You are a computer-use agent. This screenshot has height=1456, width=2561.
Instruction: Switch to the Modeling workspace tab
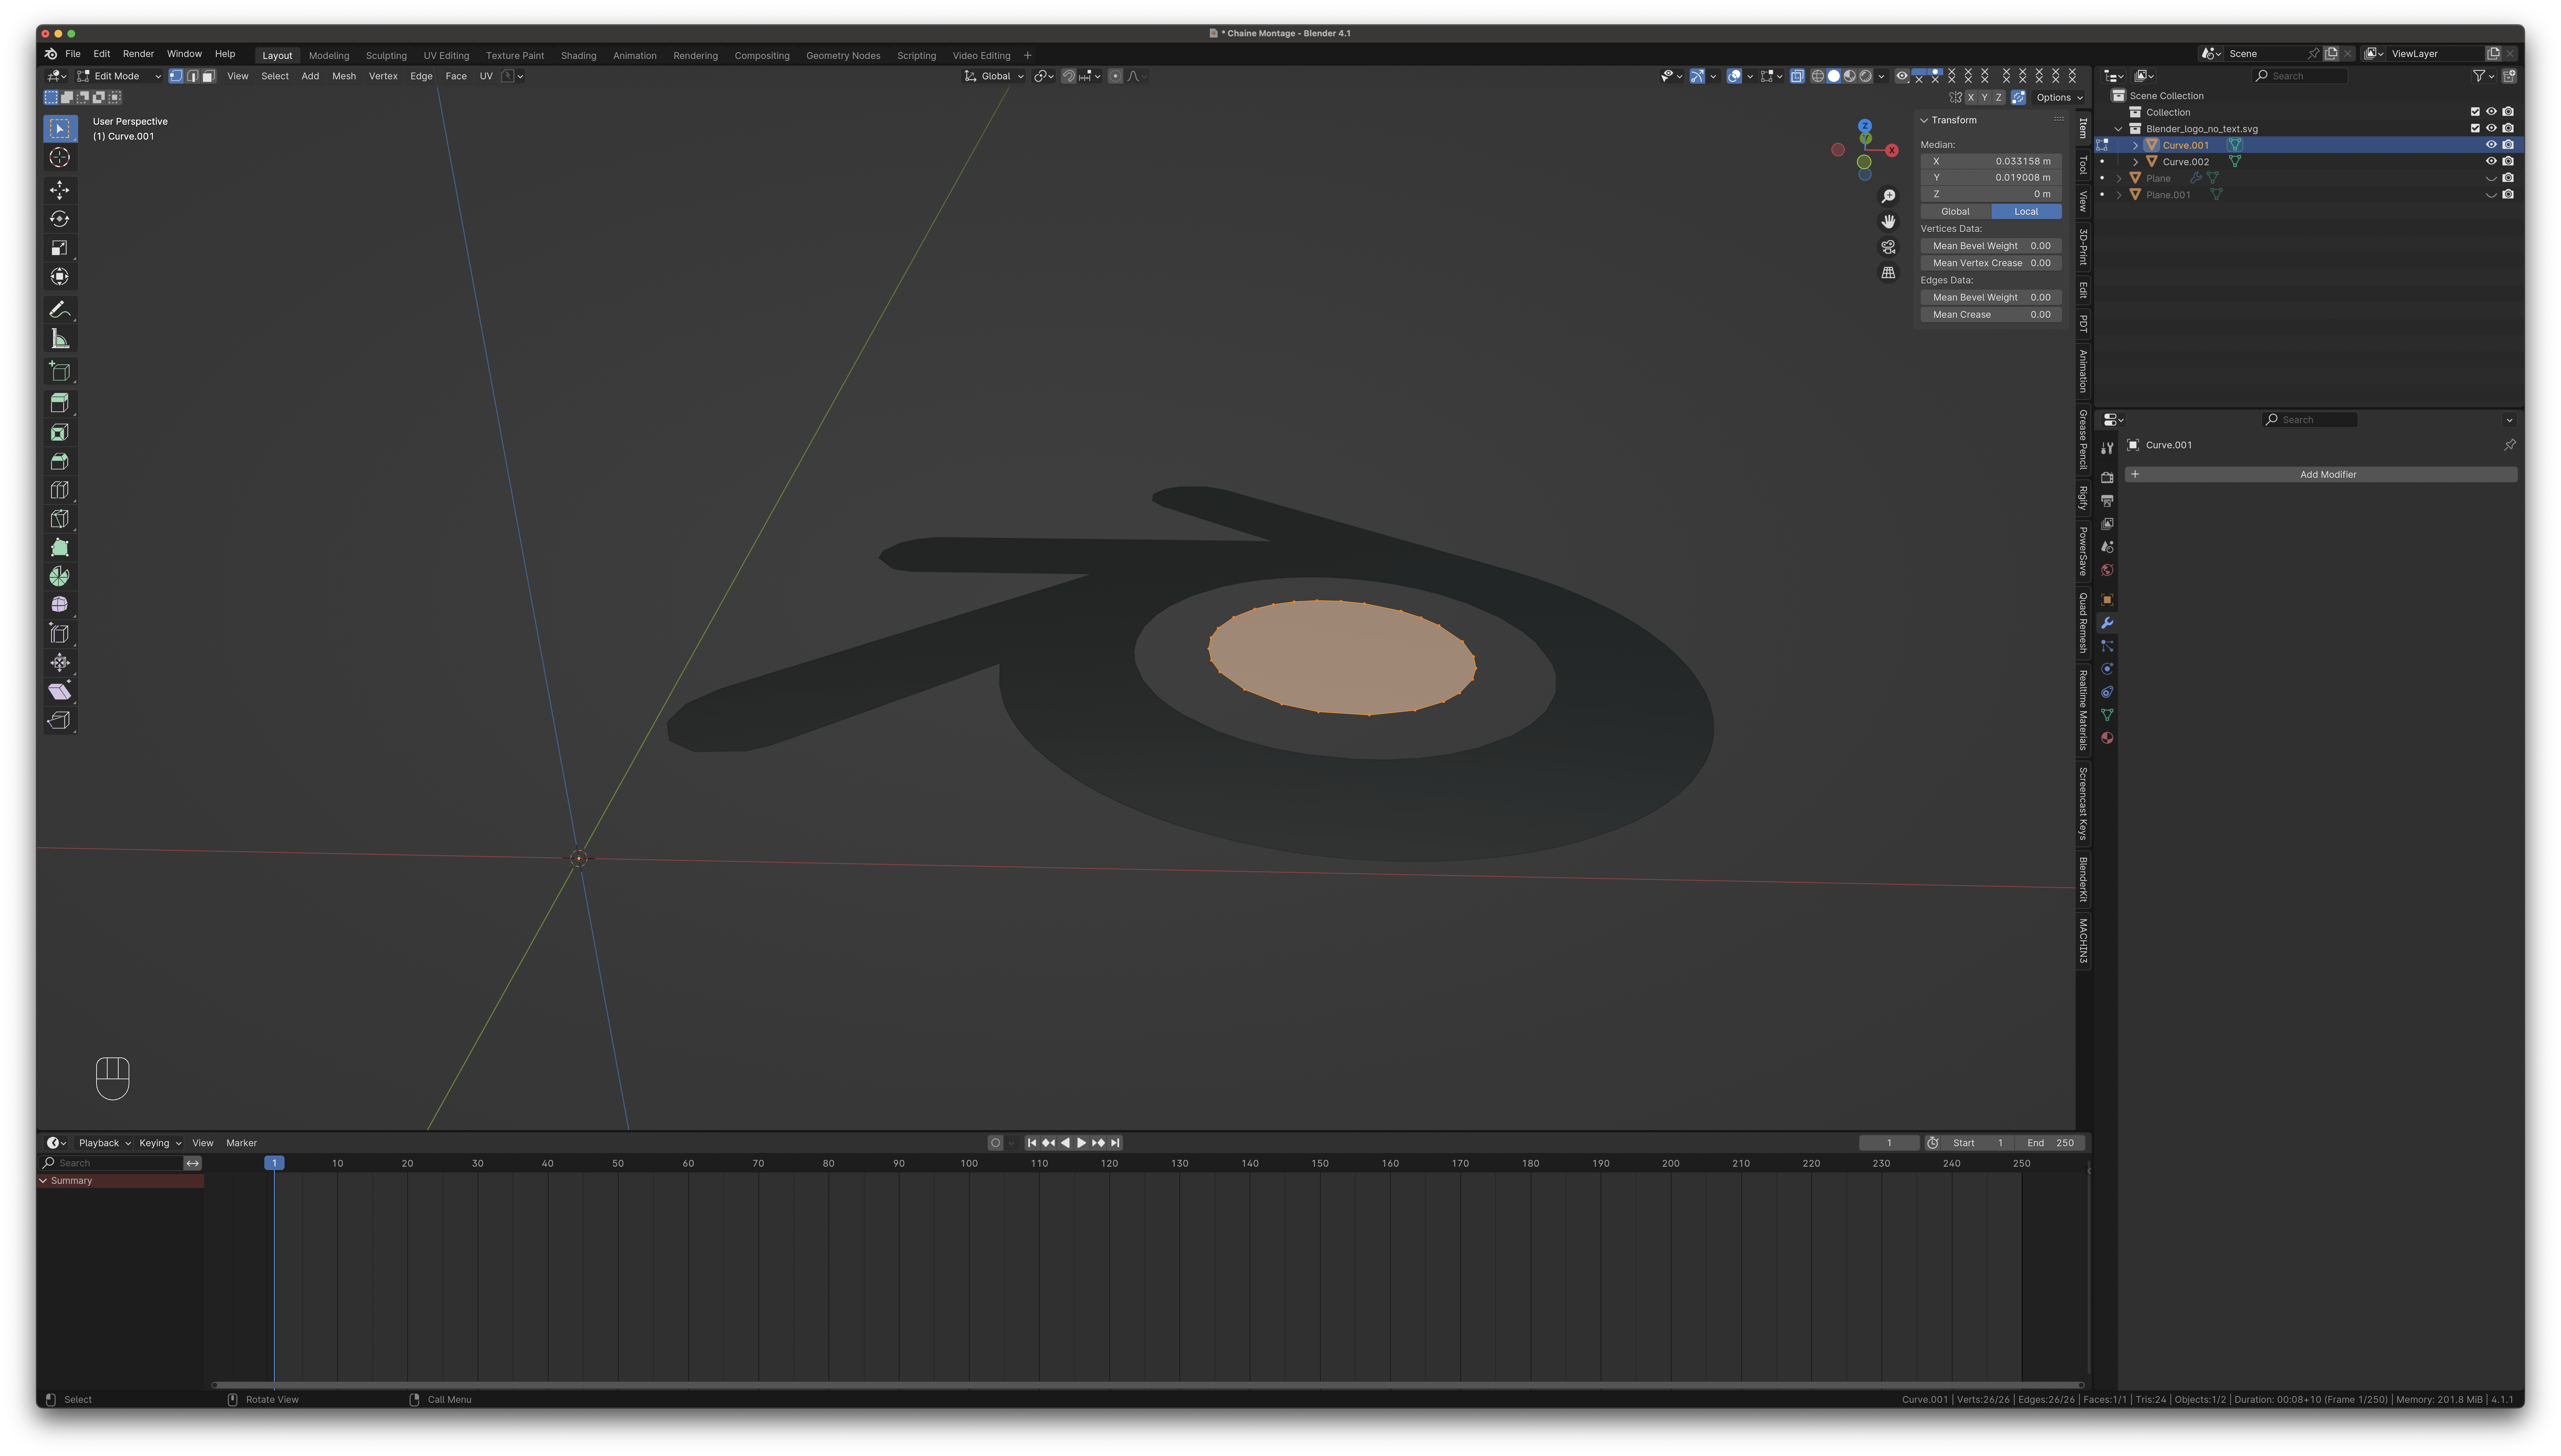pos(329,56)
